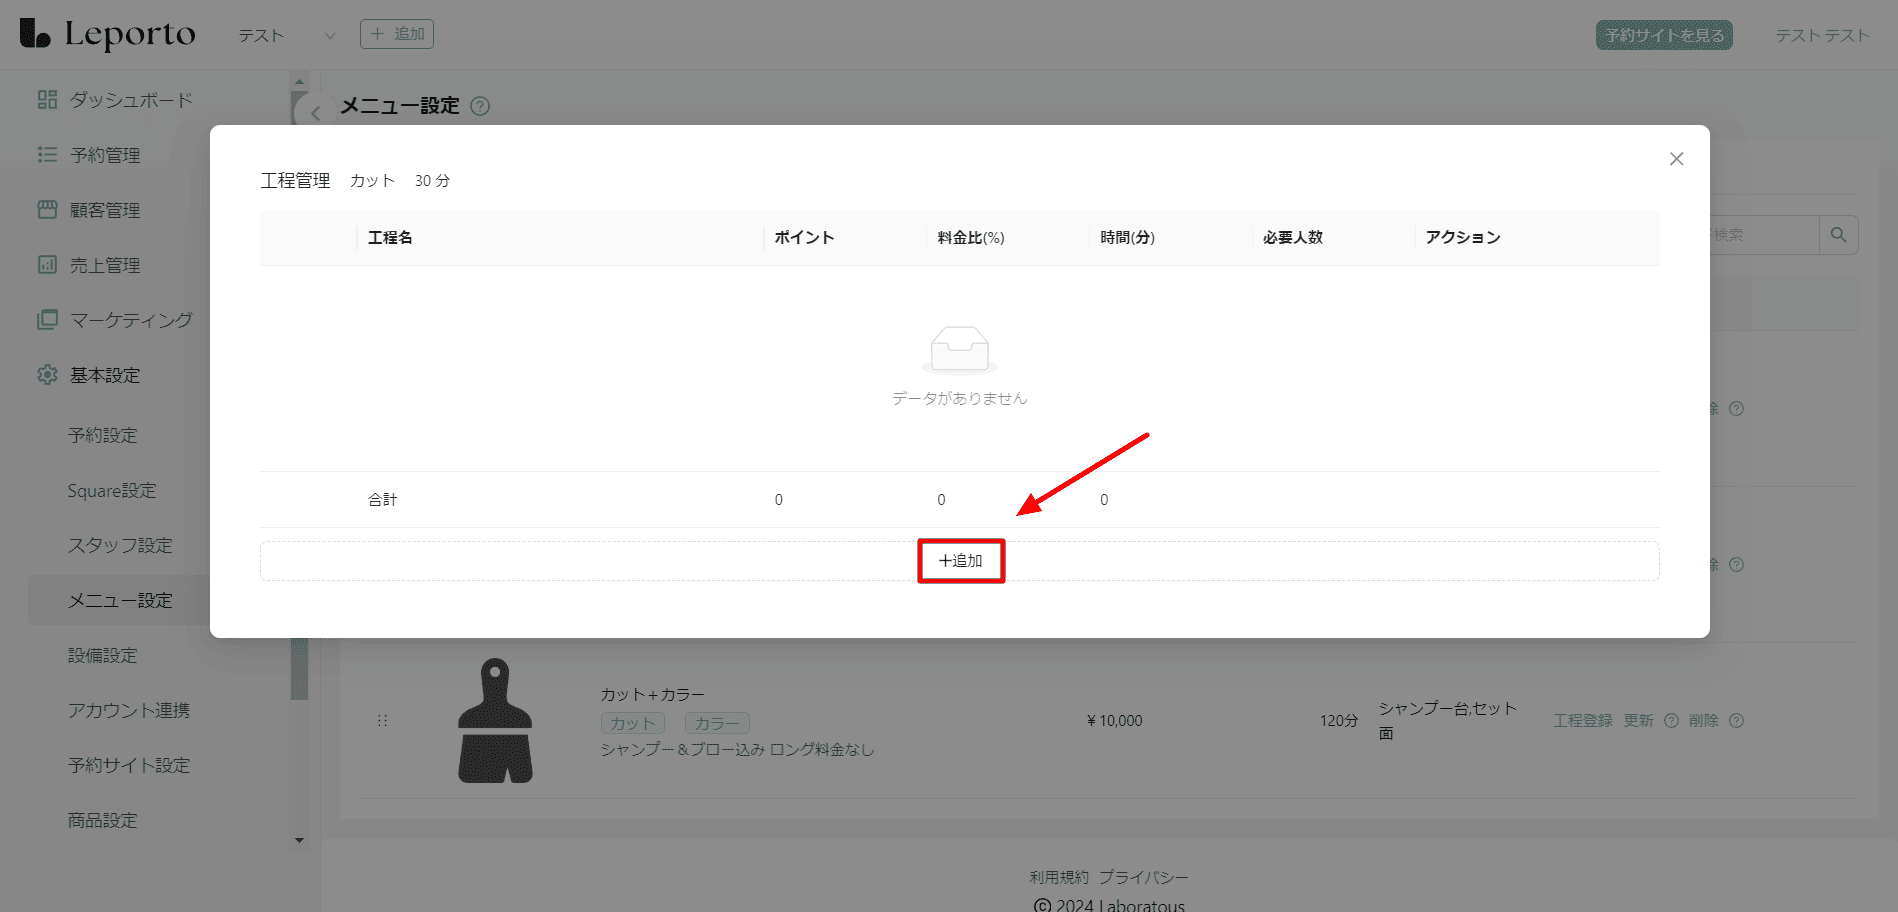Click the 予約サイトを見る button
Viewport: 1898px width, 912px height.
click(x=1663, y=35)
